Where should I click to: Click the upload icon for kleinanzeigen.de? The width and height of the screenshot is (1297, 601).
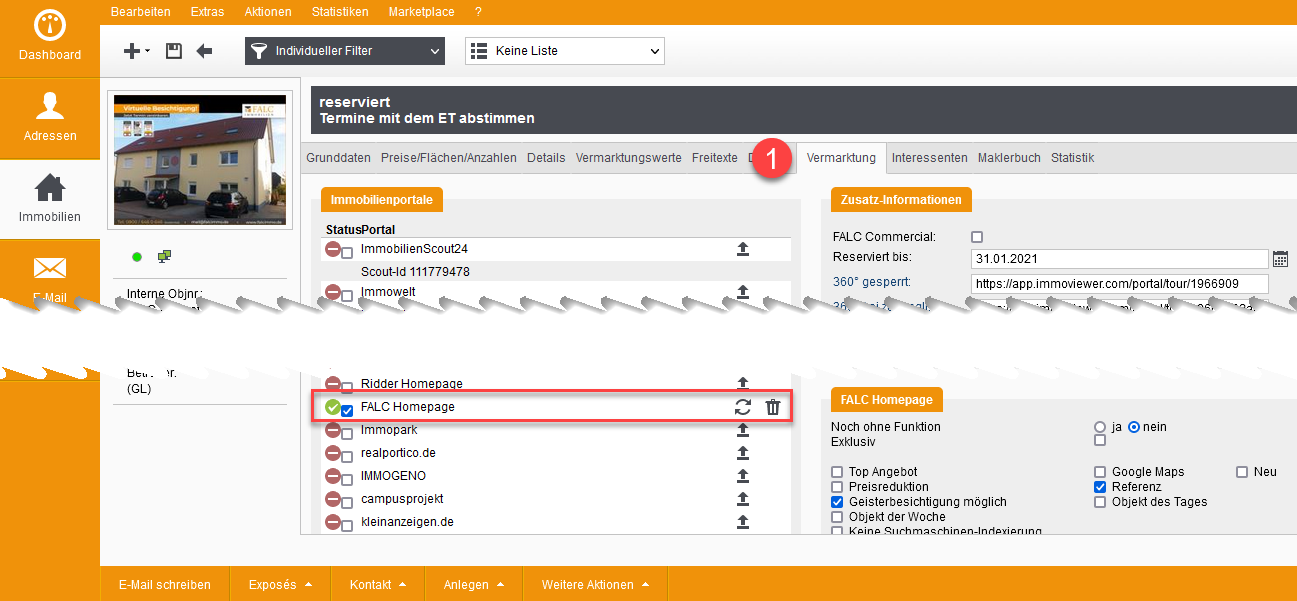point(743,522)
